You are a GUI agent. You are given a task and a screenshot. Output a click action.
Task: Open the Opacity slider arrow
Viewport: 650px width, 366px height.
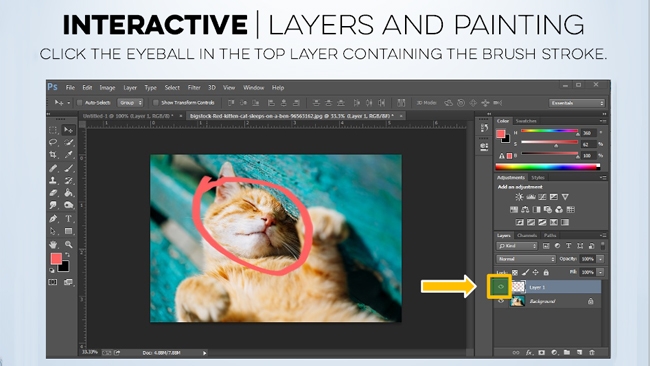[600, 259]
